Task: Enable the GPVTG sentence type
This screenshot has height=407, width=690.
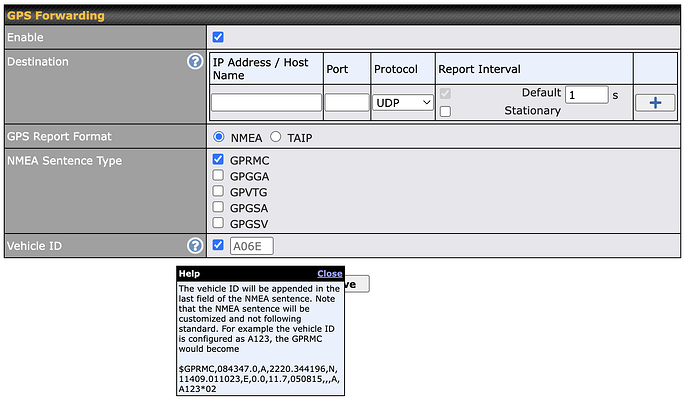Action: pyautogui.click(x=219, y=191)
